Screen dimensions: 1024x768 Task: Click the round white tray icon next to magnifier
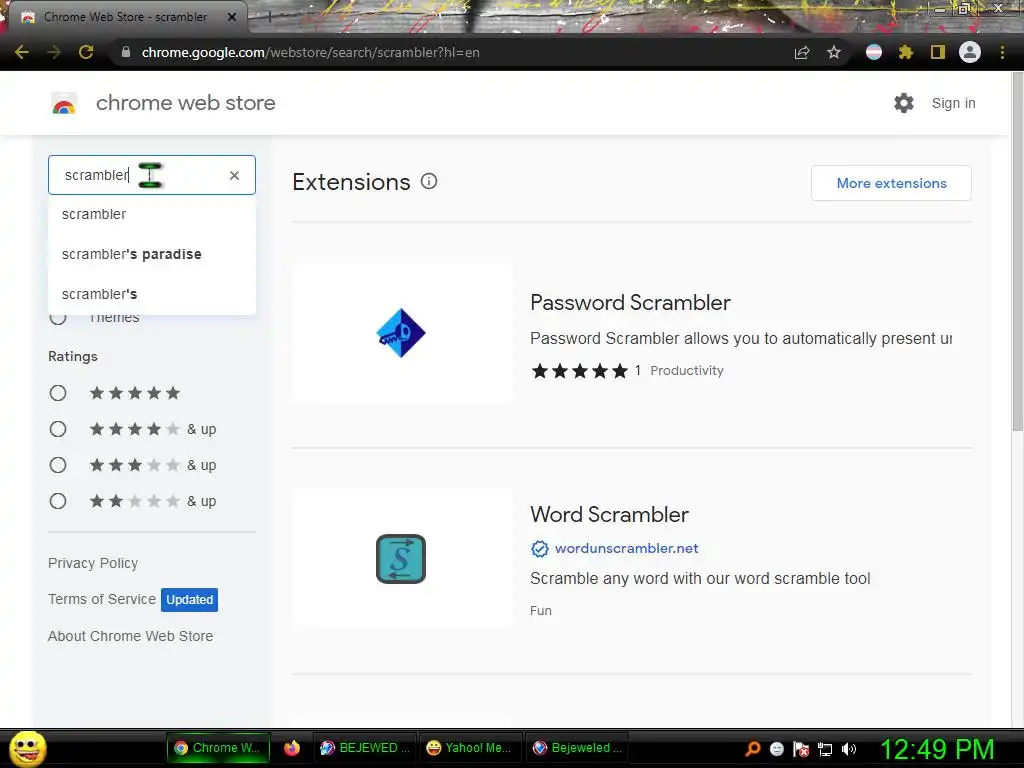[x=776, y=749]
